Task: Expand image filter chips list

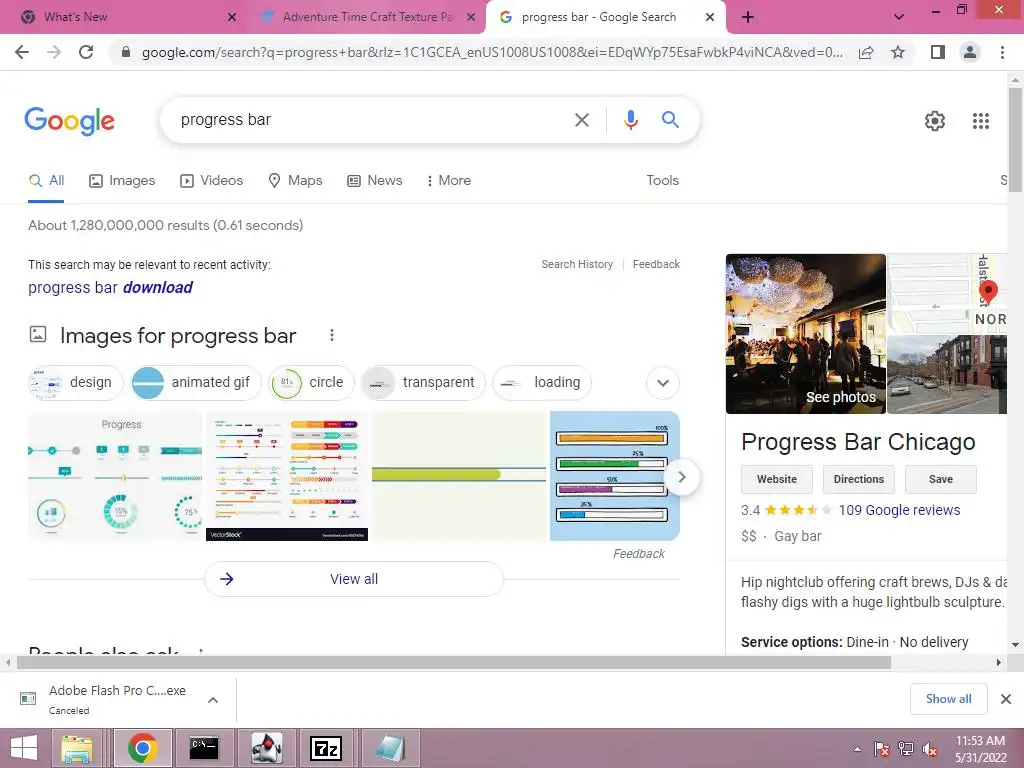Action: pos(663,383)
